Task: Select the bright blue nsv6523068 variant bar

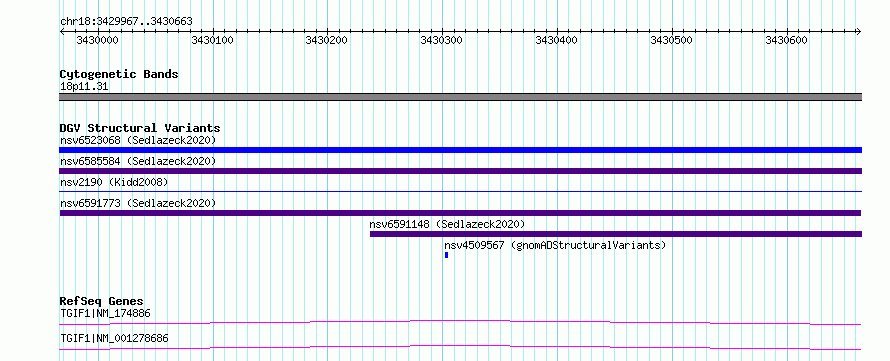Action: [460, 150]
